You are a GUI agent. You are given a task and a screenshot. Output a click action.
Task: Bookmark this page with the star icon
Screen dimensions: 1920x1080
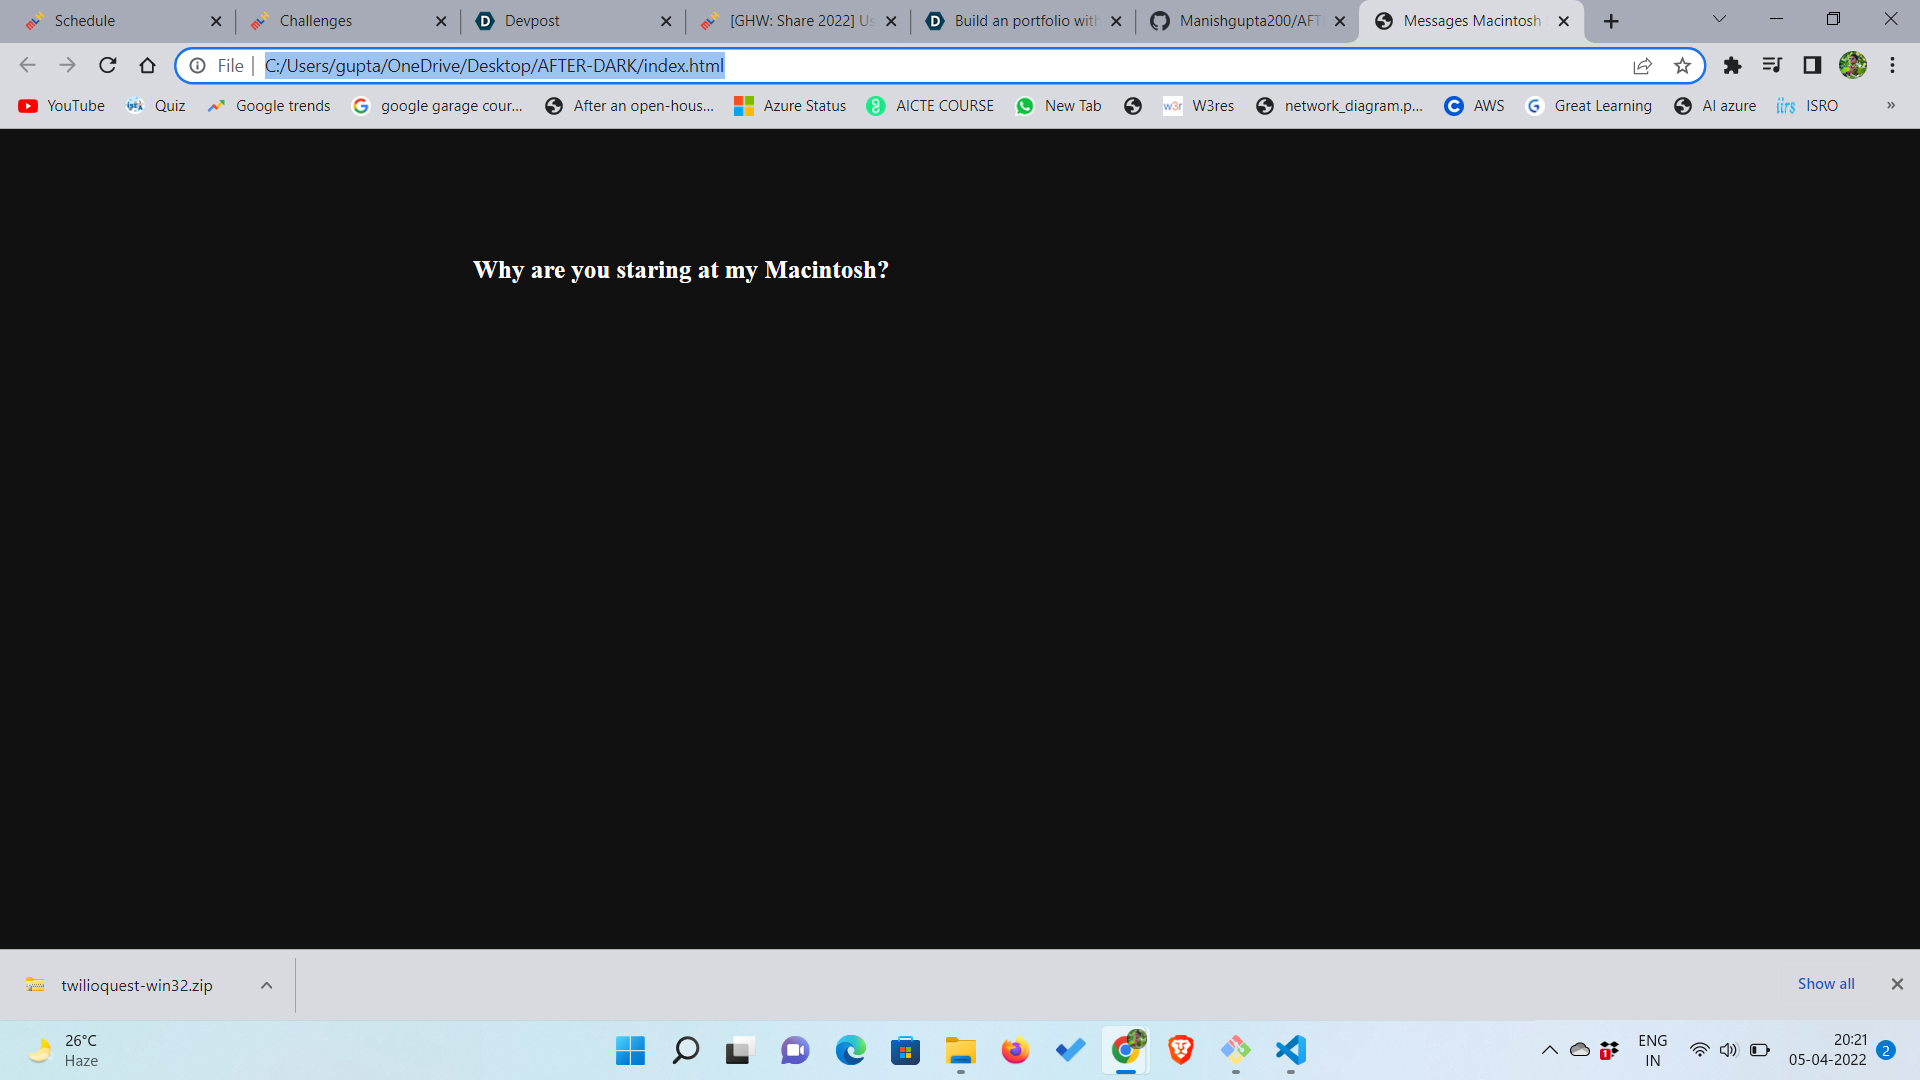coord(1682,66)
